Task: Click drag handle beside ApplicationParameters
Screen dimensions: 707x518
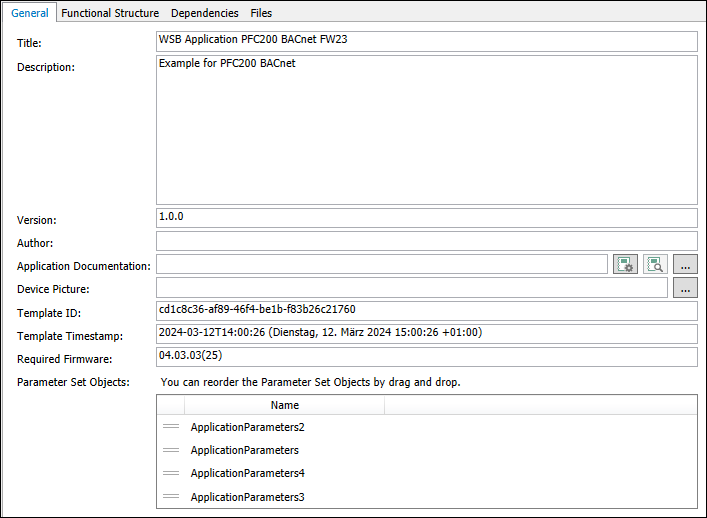Action: [x=171, y=450]
